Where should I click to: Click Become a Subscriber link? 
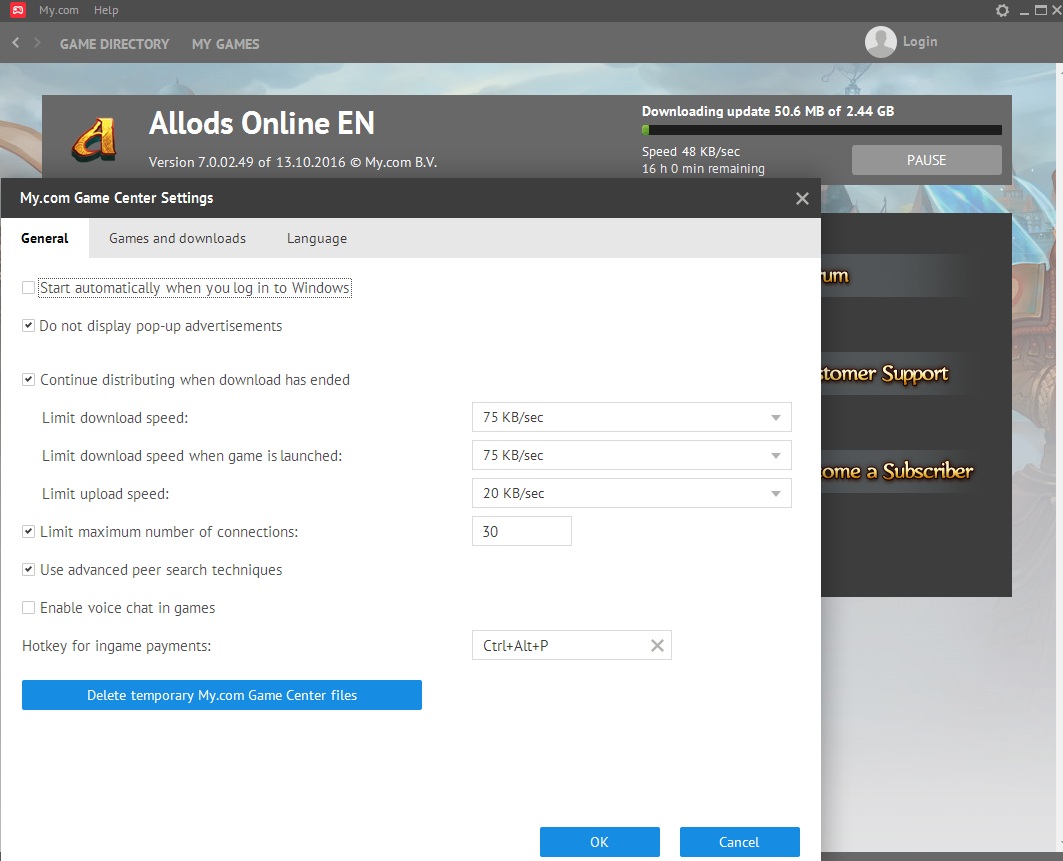pos(896,471)
